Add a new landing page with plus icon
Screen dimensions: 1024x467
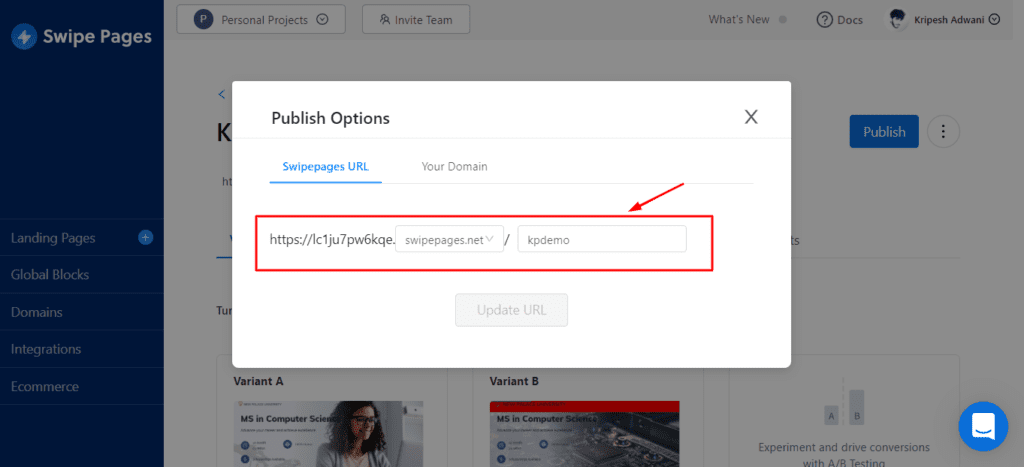coord(146,238)
